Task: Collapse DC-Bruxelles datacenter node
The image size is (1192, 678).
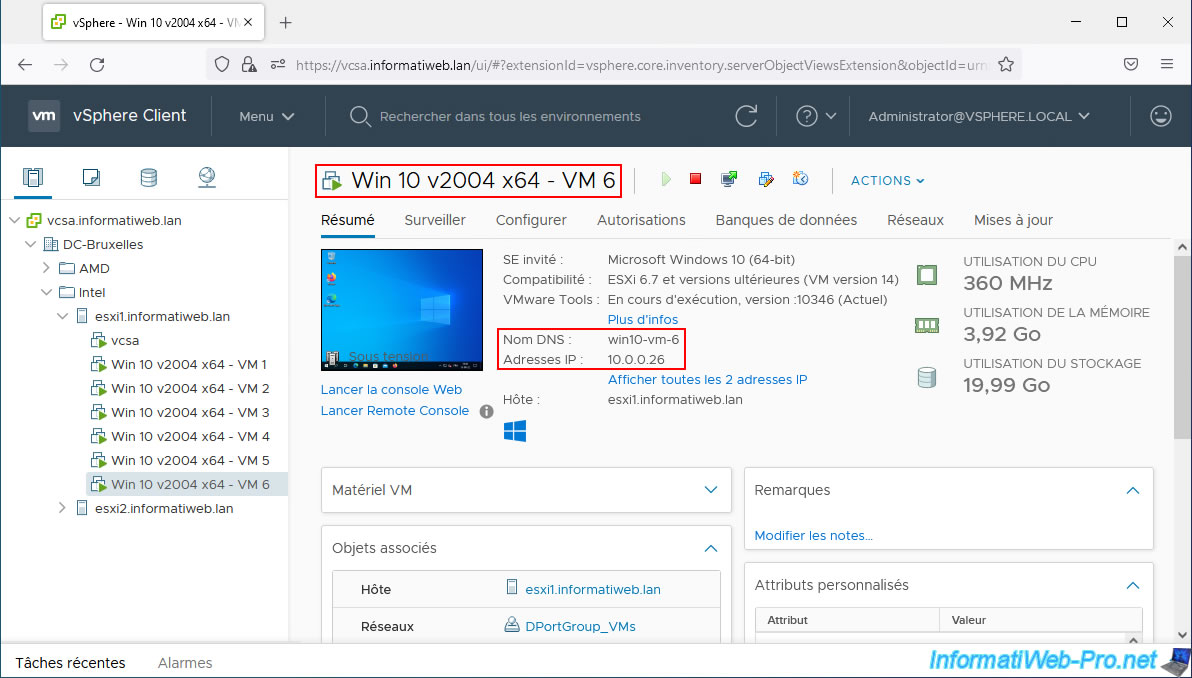Action: coord(30,245)
